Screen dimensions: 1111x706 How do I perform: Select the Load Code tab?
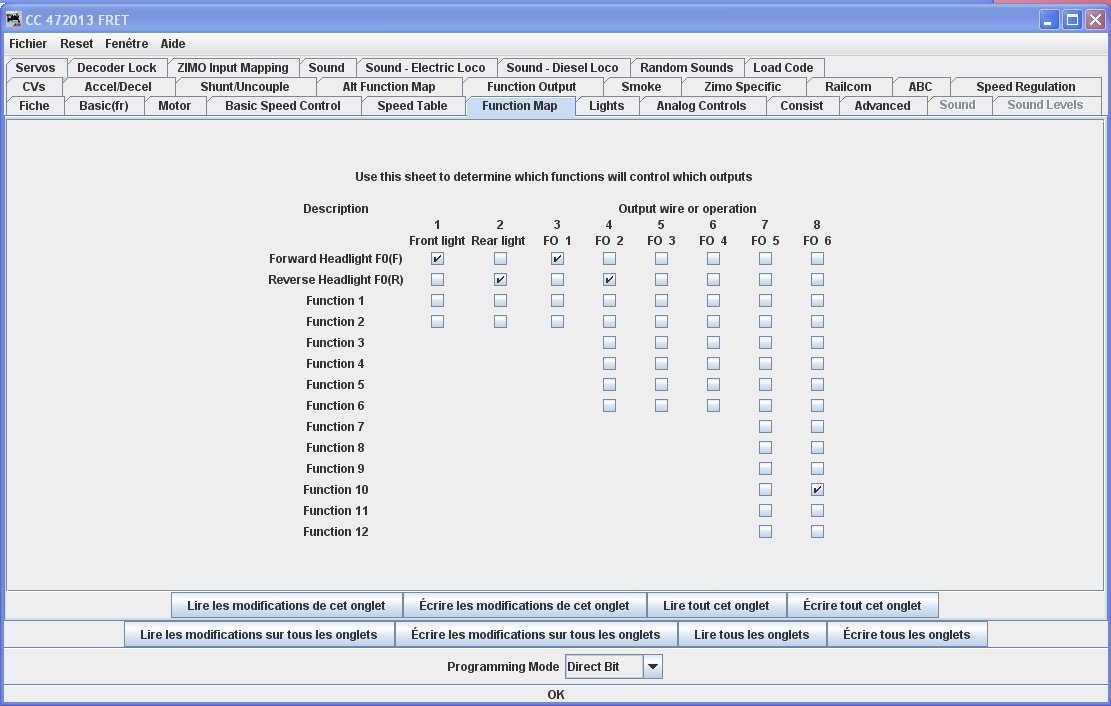coord(783,67)
